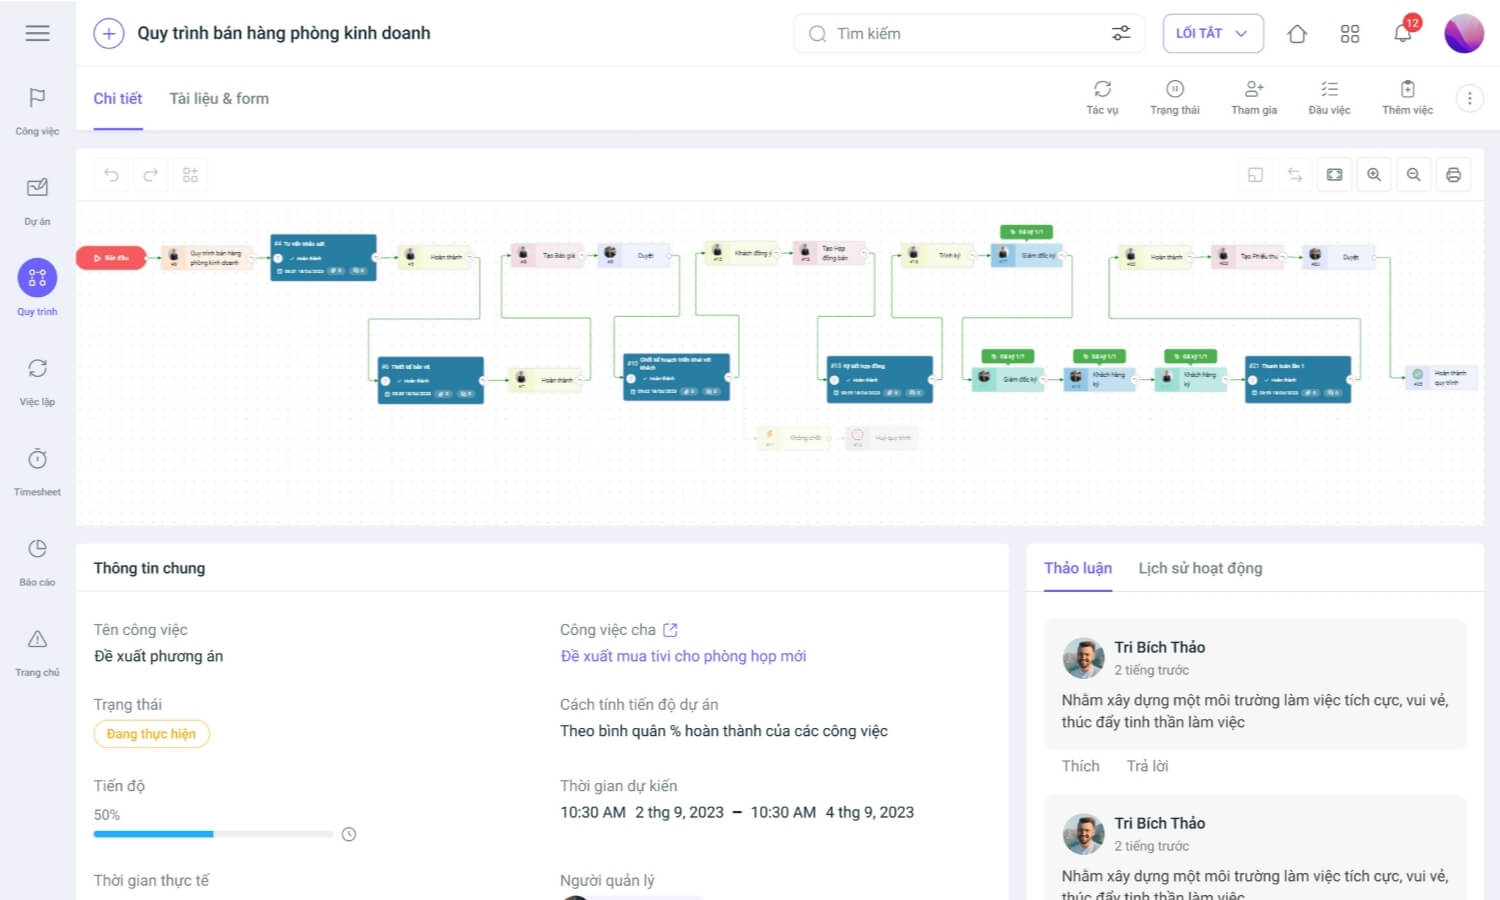The height and width of the screenshot is (900, 1500).
Task: Switch to the Lịch sử hoạt động tab
Action: coord(1200,568)
